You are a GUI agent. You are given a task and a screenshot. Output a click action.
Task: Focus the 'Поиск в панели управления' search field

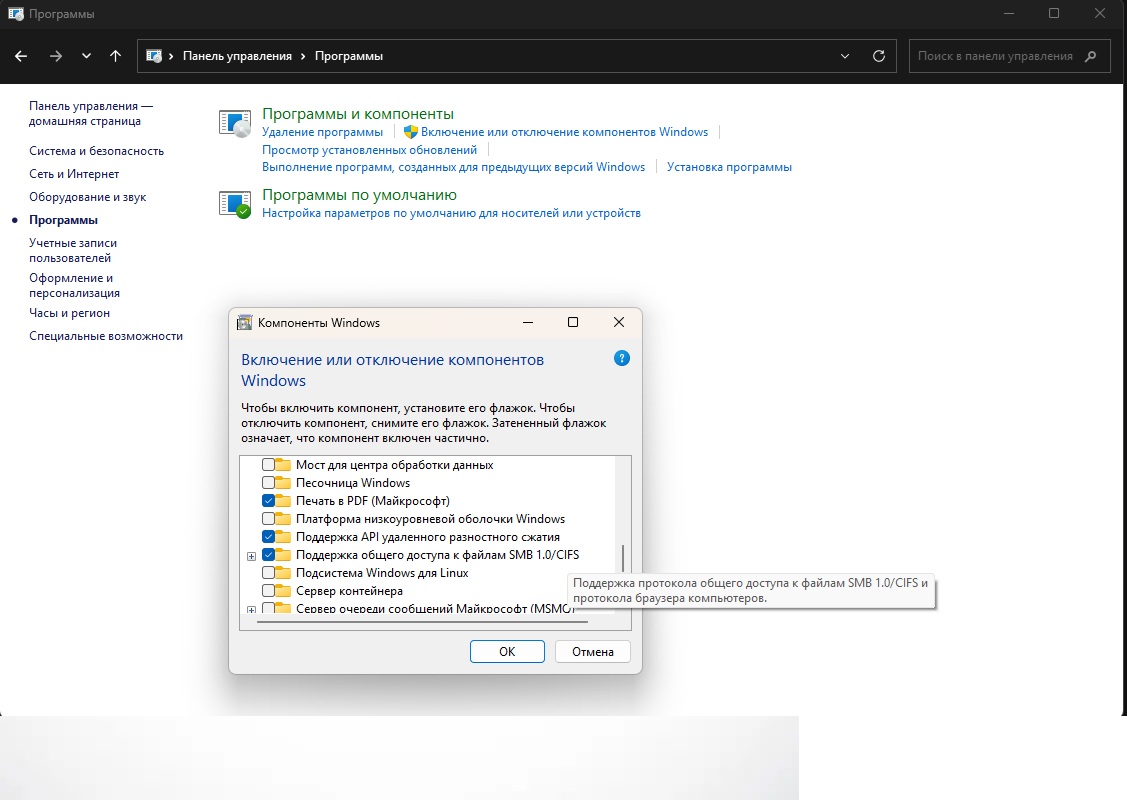(x=1008, y=56)
